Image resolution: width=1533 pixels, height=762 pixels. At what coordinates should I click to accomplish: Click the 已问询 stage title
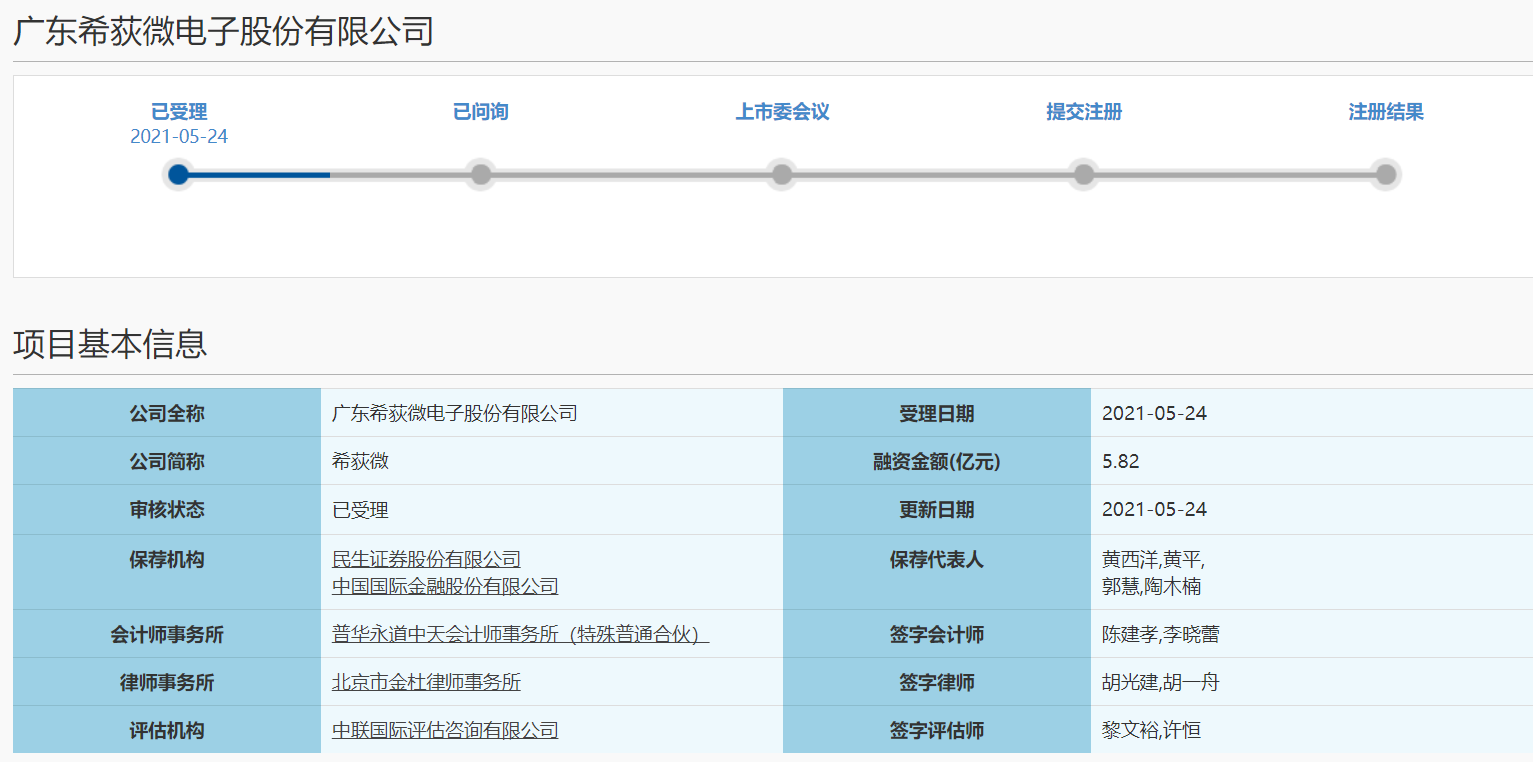(x=480, y=112)
